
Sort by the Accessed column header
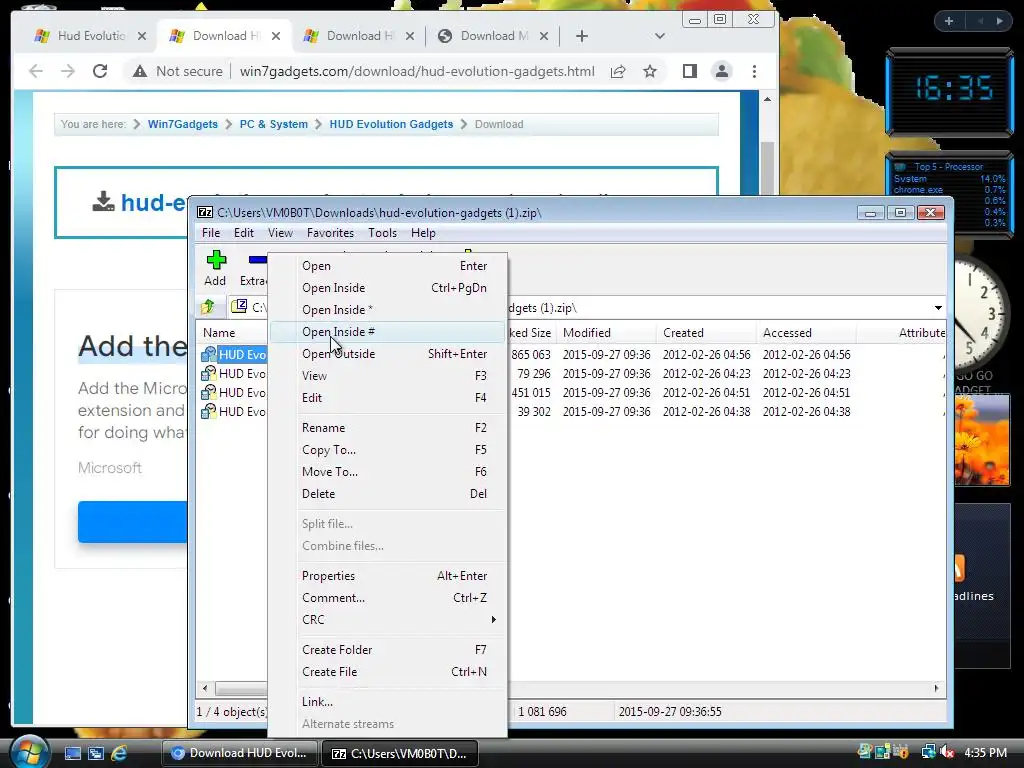[806, 332]
